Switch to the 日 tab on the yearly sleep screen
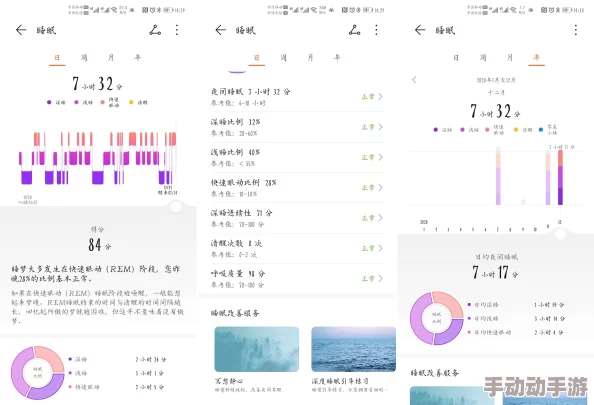 click(456, 58)
